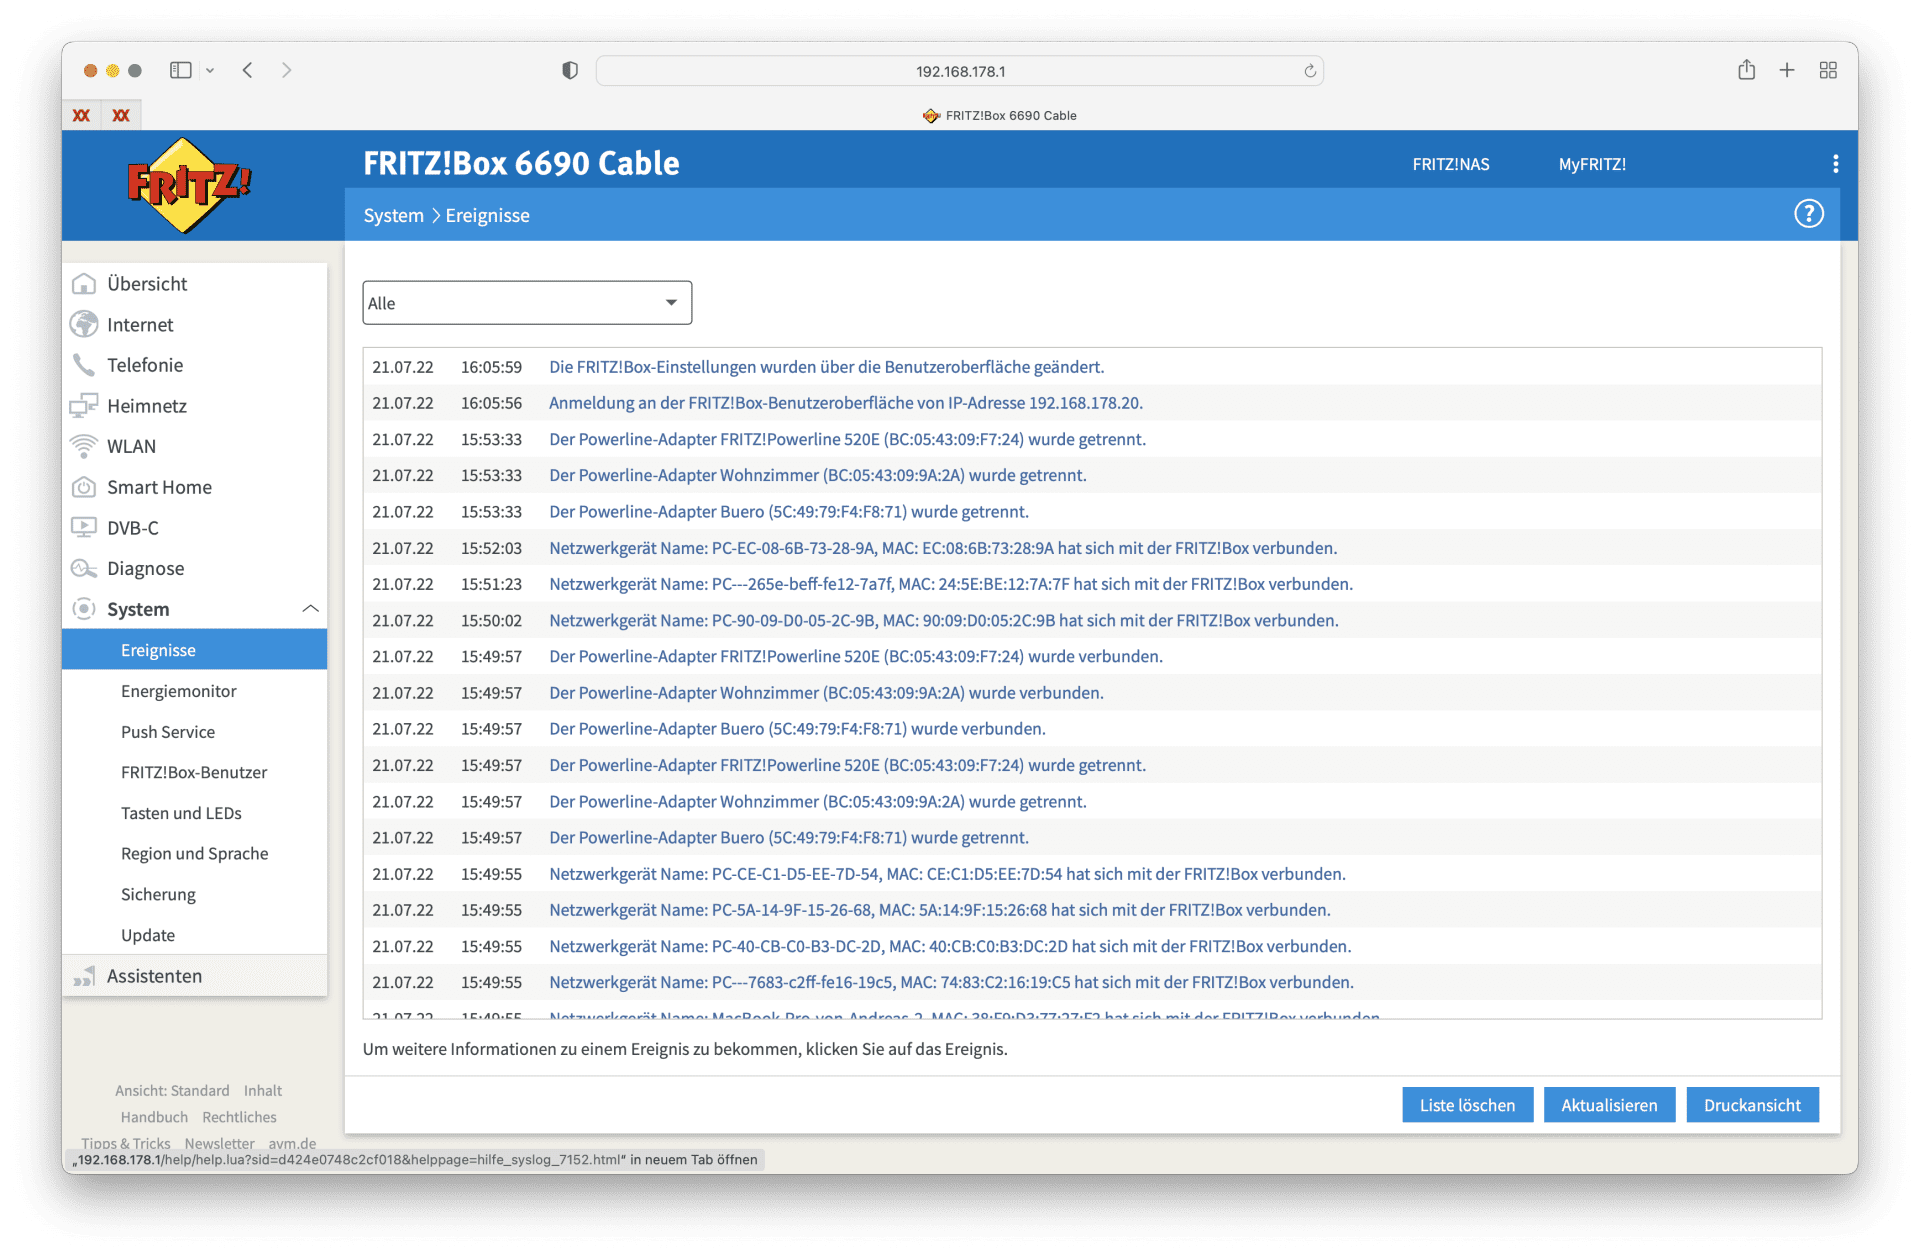Open event 'Anmeldung an der FRITZ!Box-Benutzeroberfläche von IP-Adresse 192.168.178.20'
The height and width of the screenshot is (1256, 1920).
pos(846,403)
